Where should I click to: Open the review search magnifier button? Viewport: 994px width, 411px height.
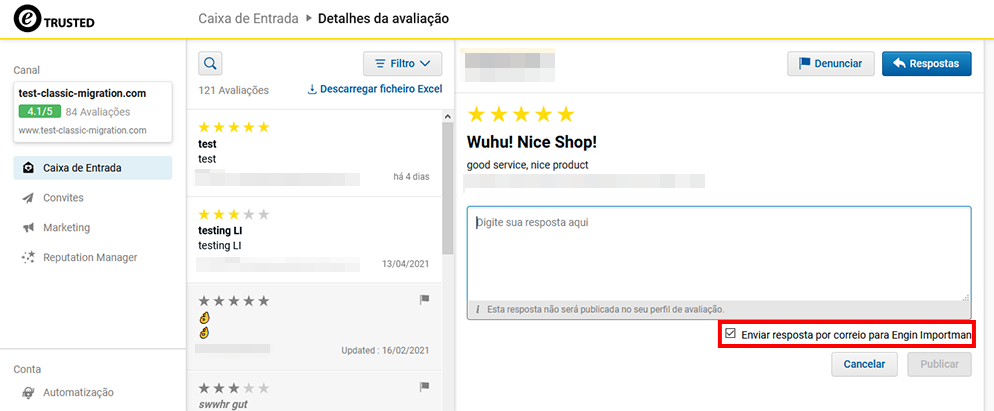tap(210, 63)
